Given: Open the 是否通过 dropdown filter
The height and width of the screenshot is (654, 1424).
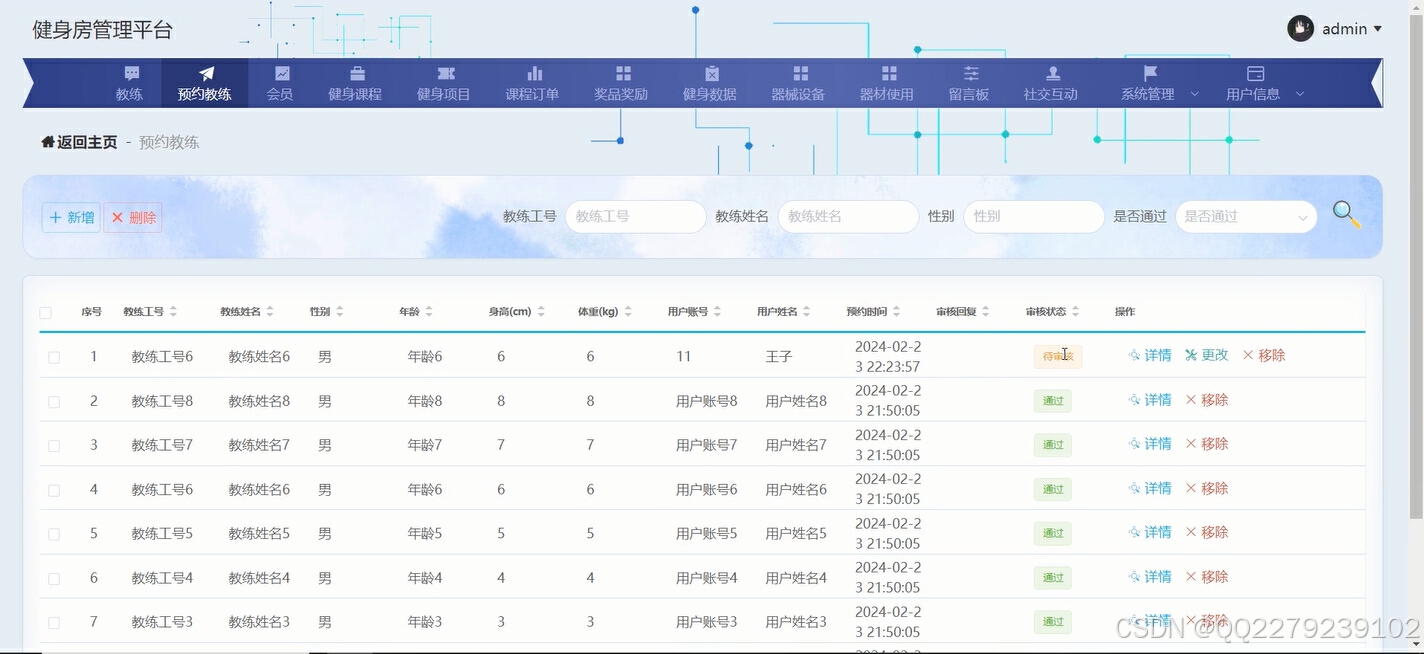Looking at the screenshot, I should tap(1245, 216).
